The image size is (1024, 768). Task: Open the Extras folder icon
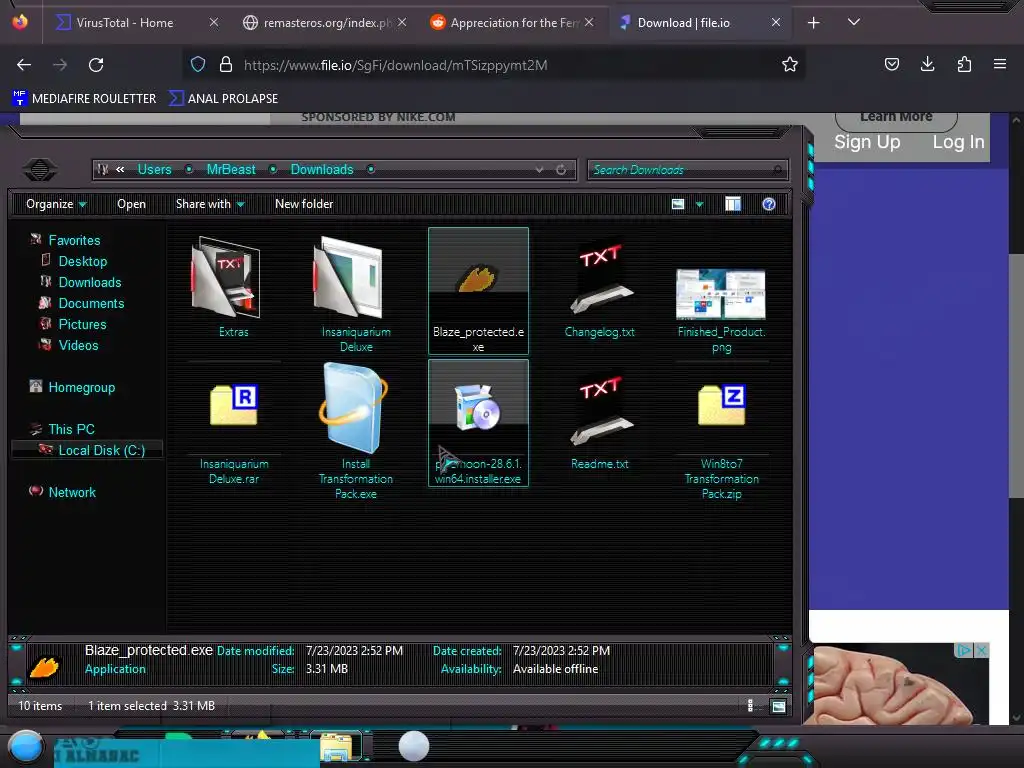[226, 278]
